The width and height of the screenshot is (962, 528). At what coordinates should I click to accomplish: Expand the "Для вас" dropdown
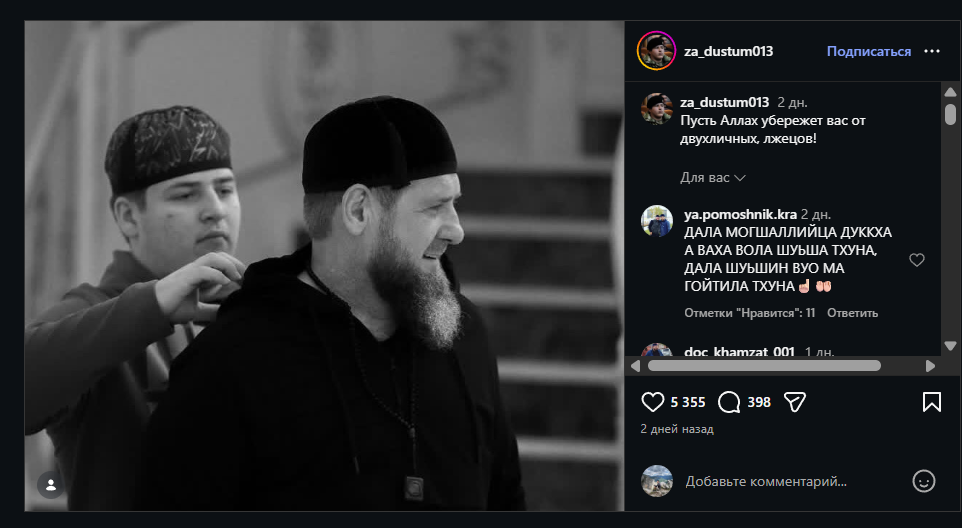713,178
